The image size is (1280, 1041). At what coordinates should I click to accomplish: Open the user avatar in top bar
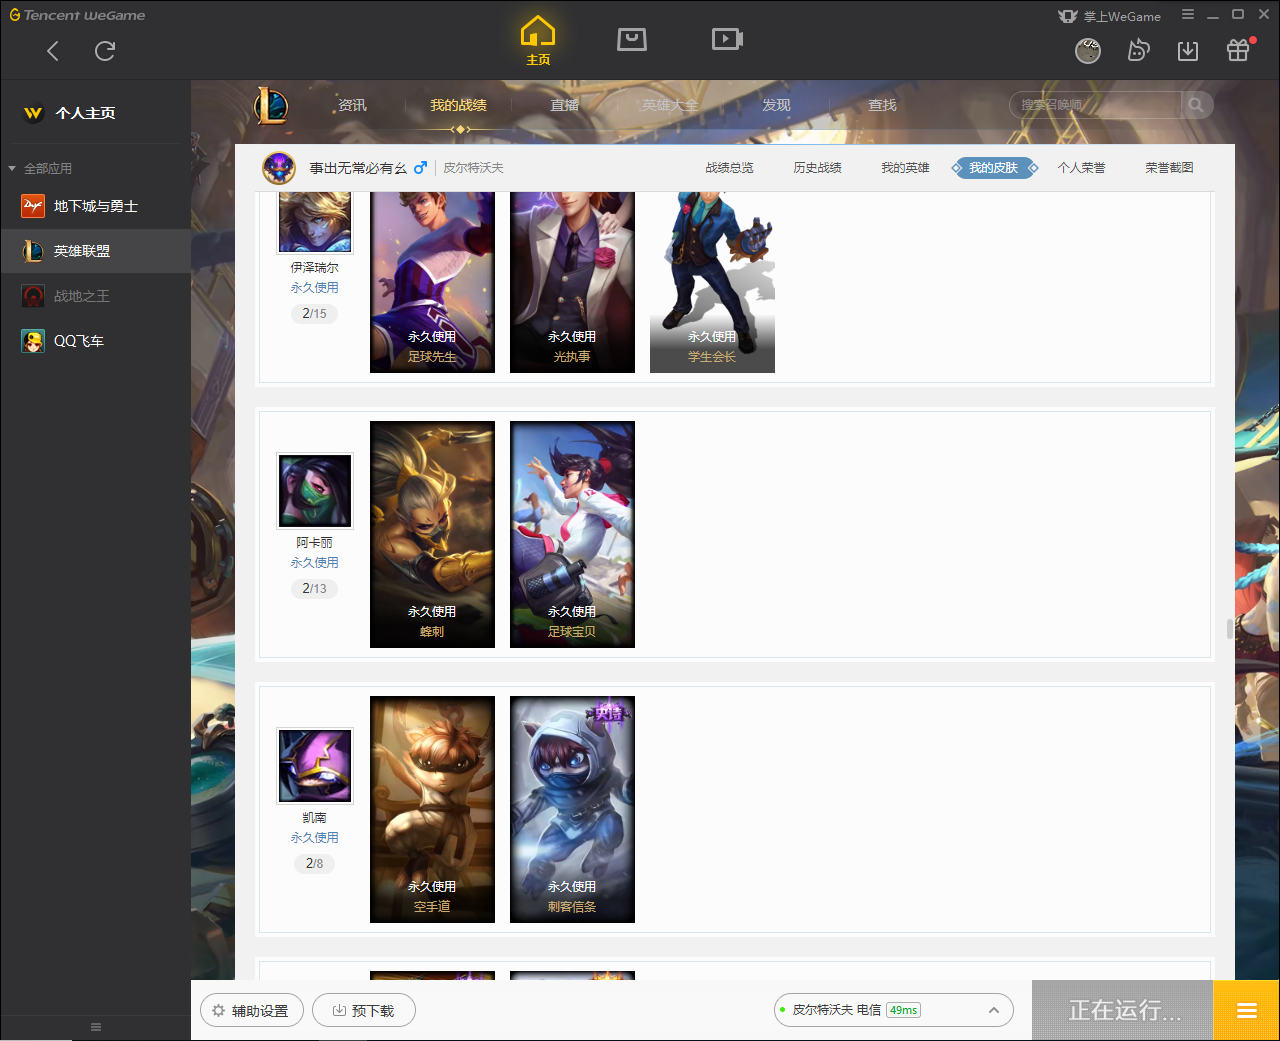(x=1088, y=50)
